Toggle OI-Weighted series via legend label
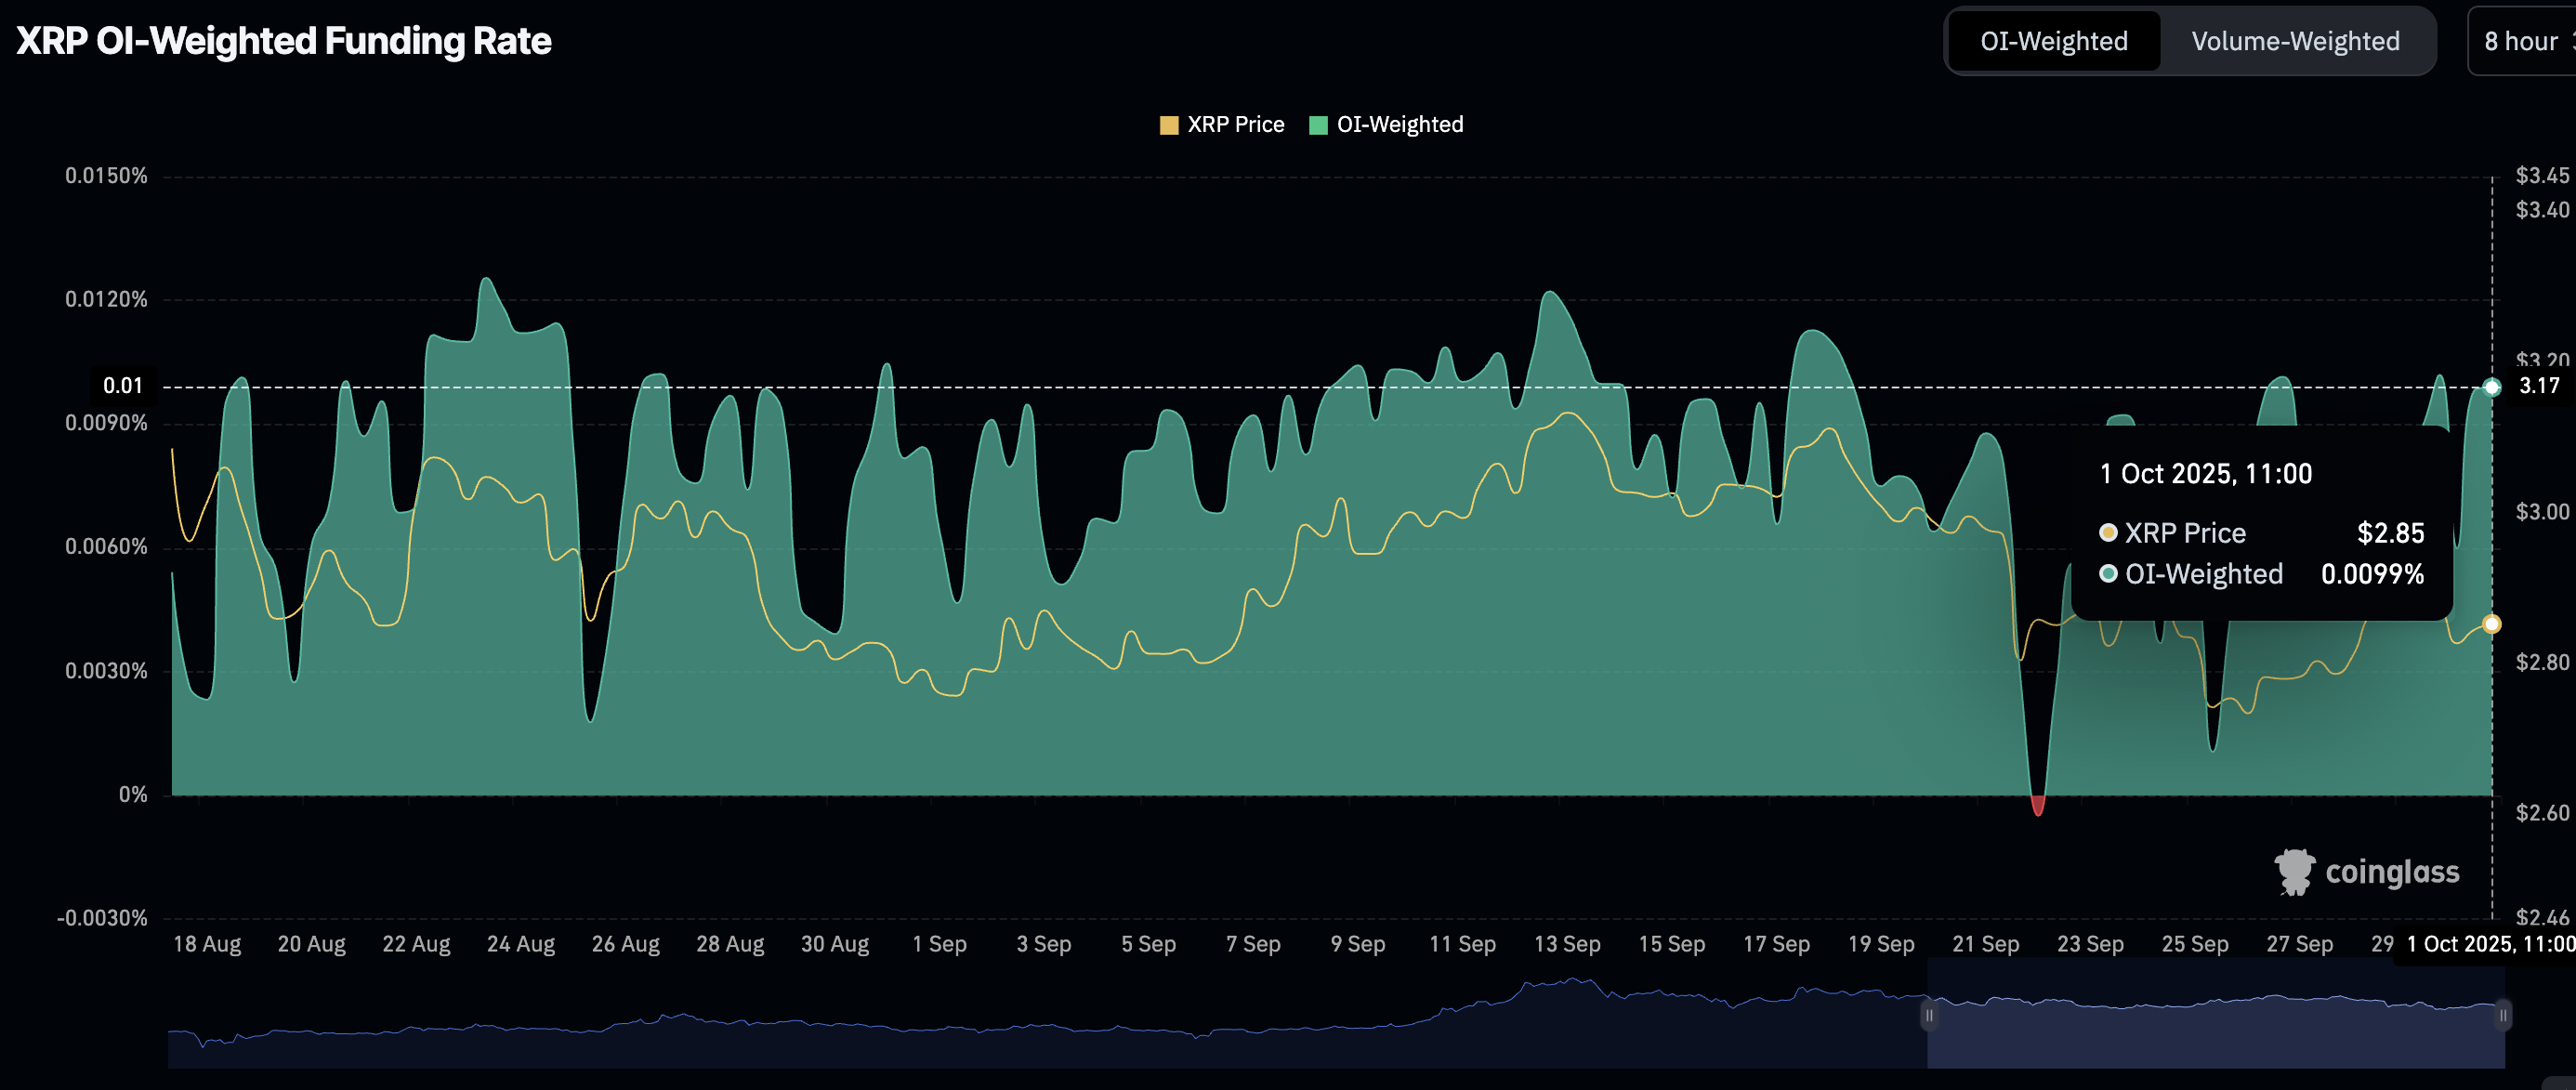The image size is (2576, 1090). click(1399, 125)
